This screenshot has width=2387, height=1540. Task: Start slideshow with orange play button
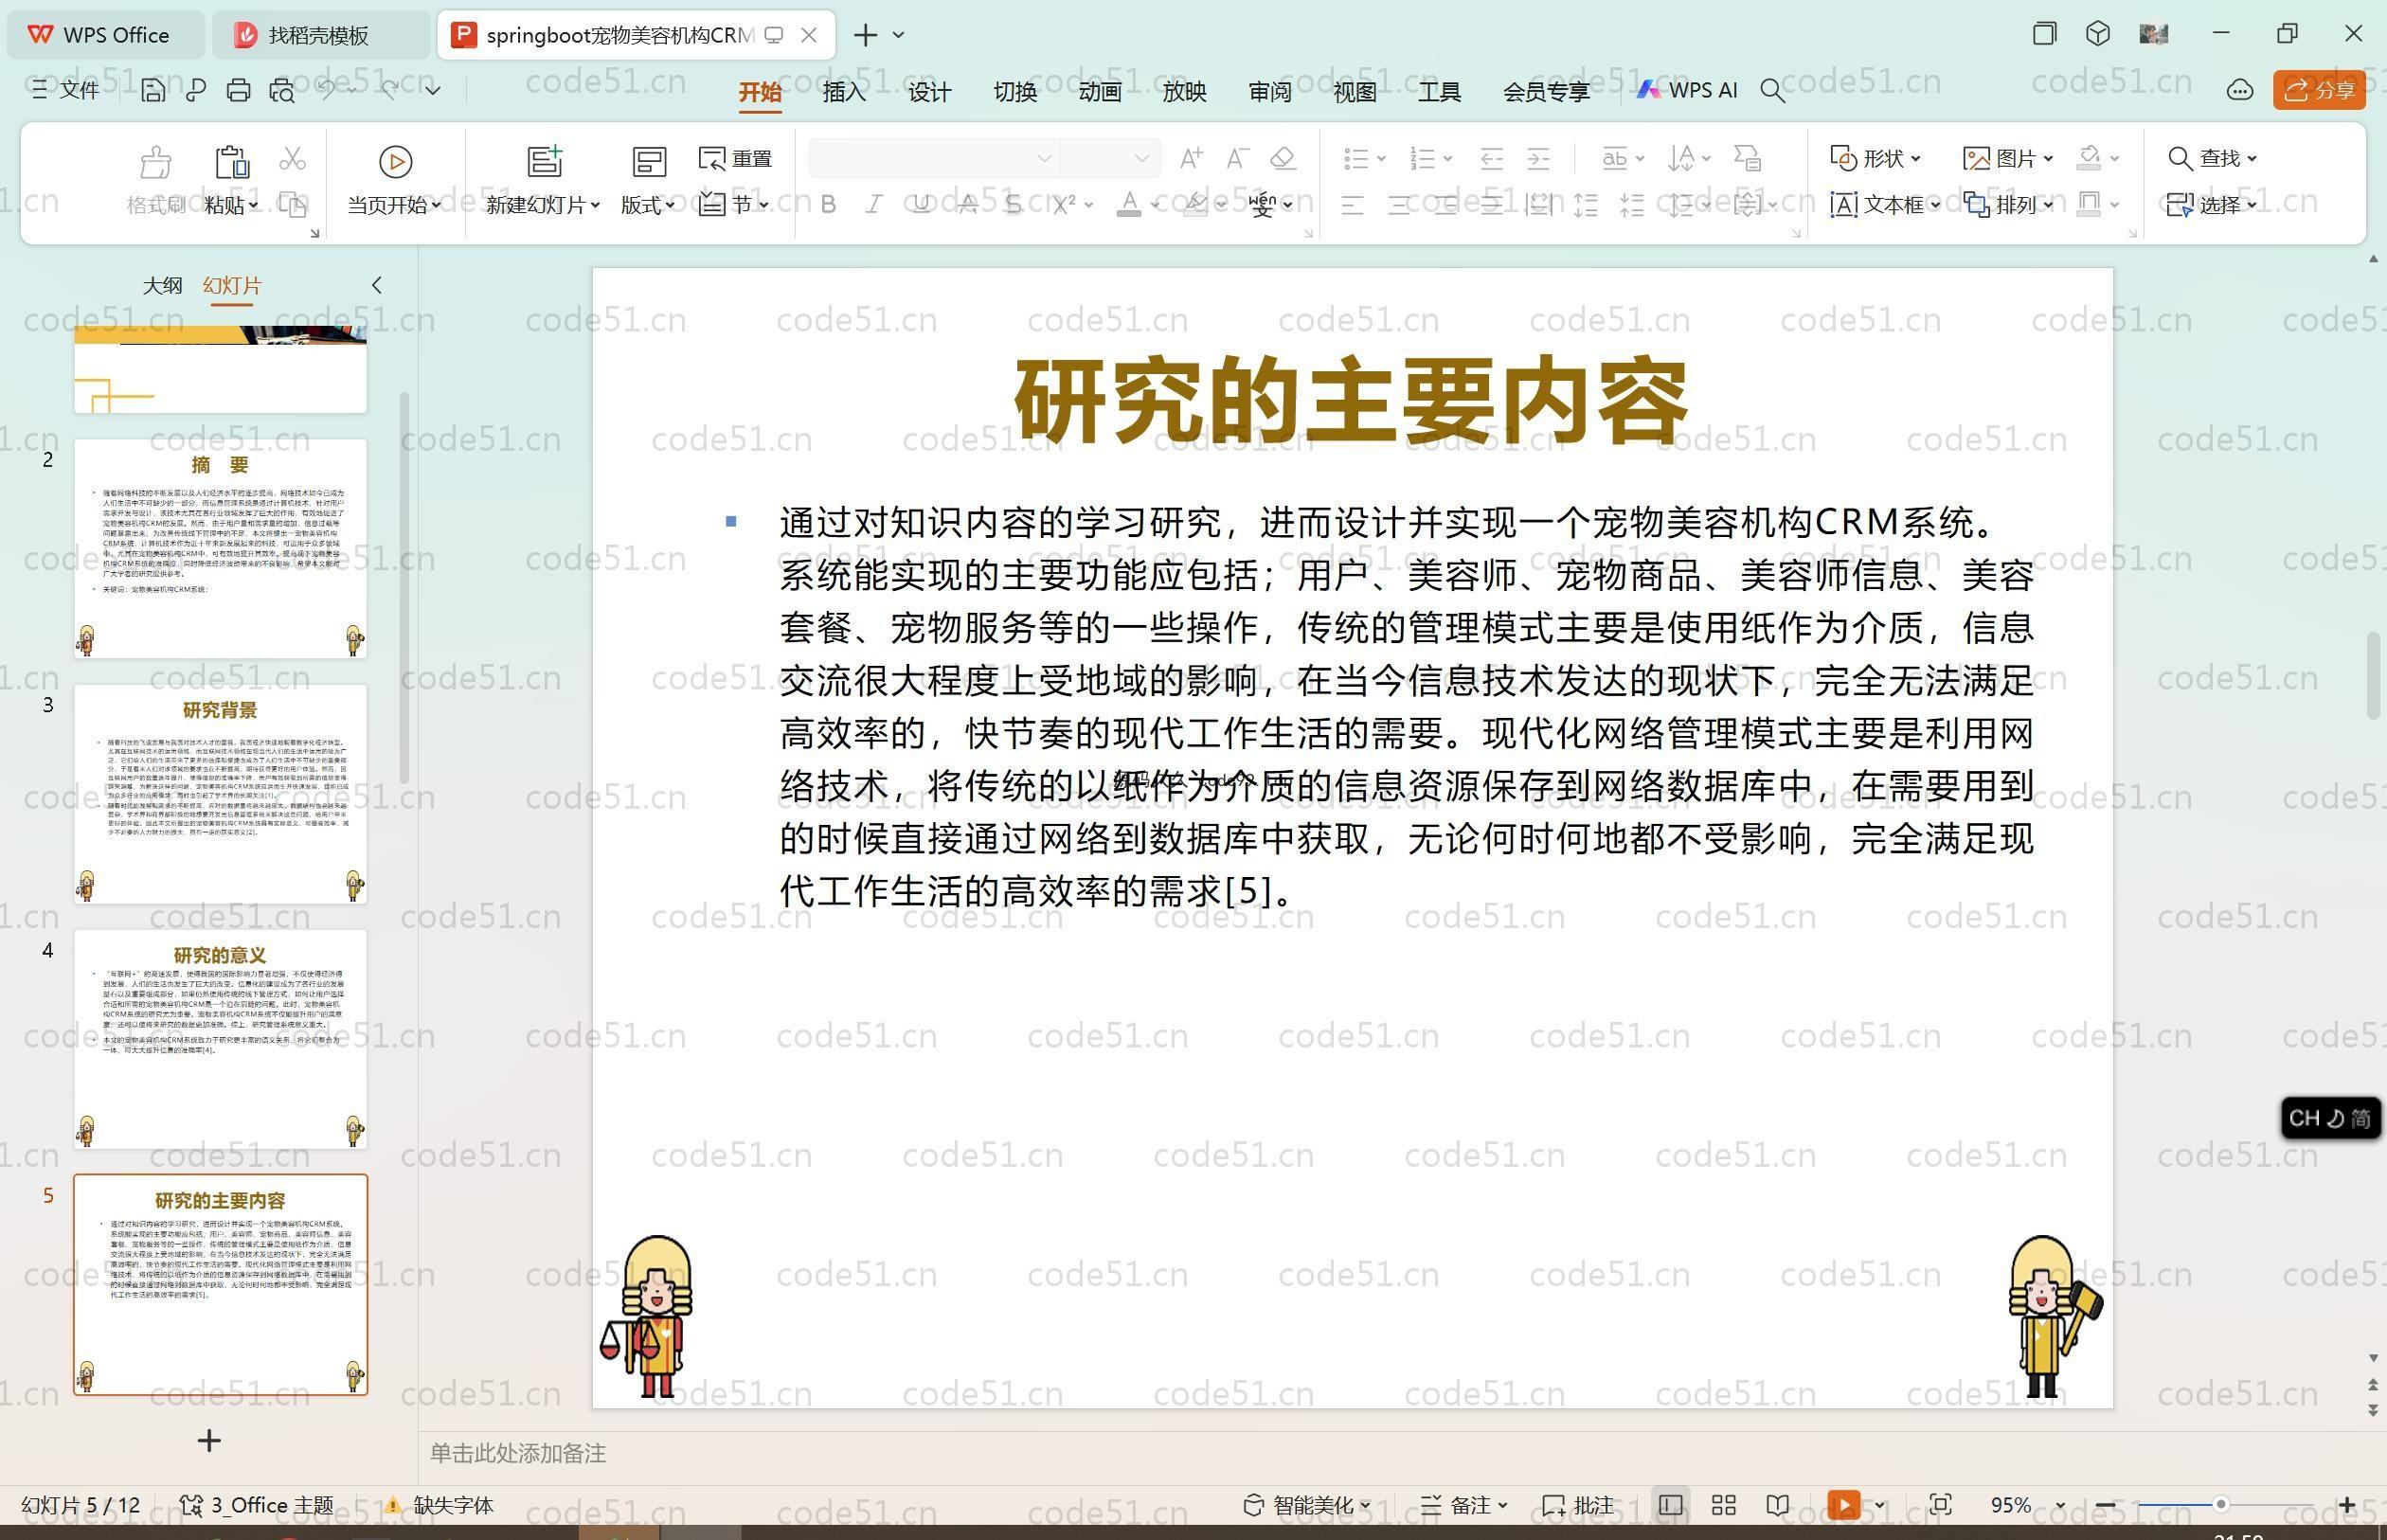pyautogui.click(x=1843, y=1505)
